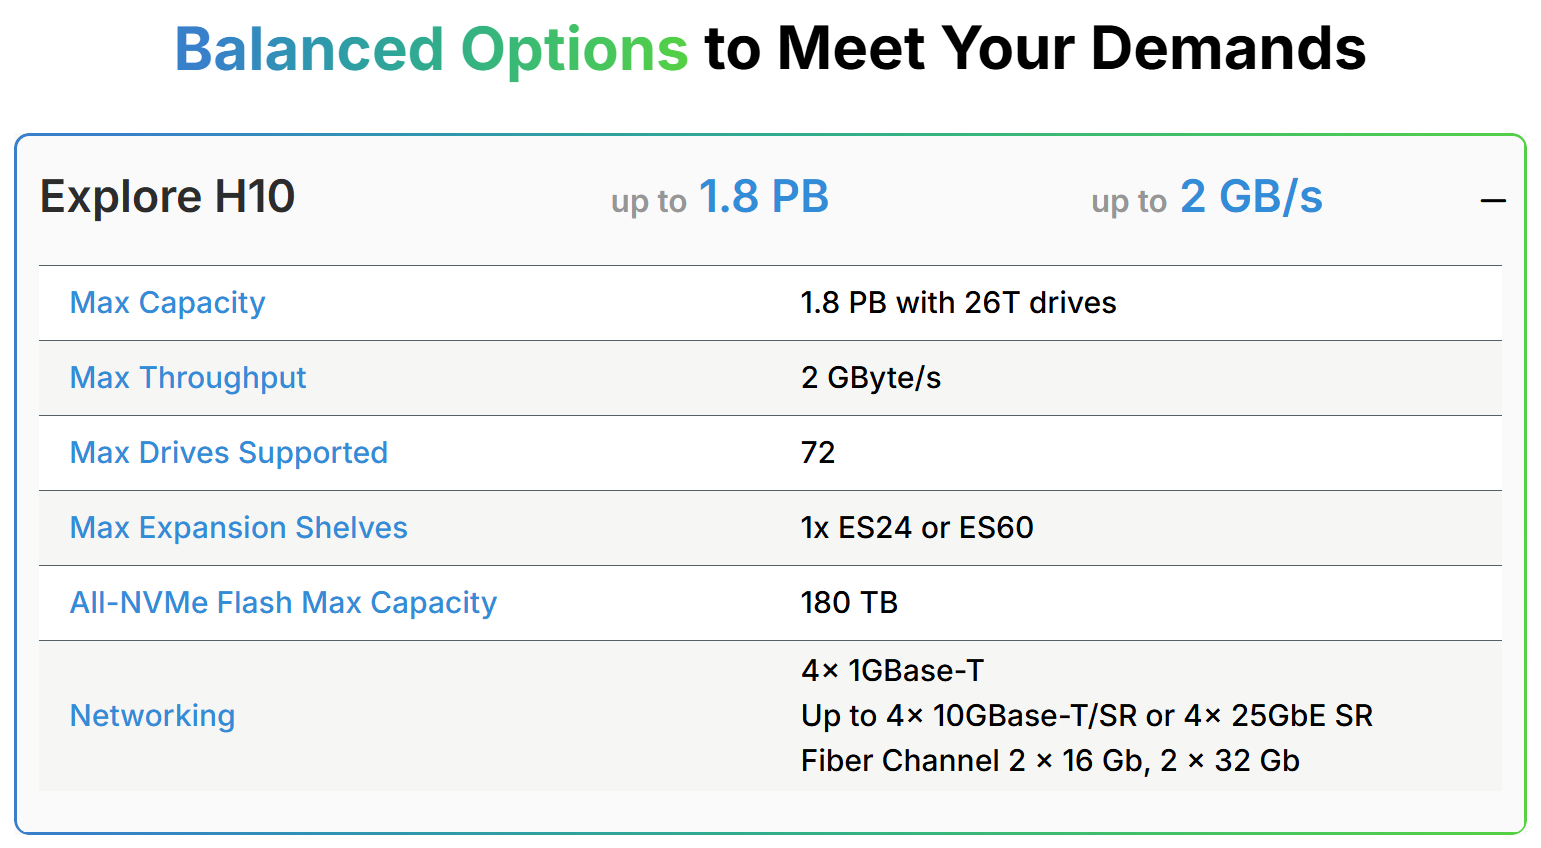Click the Max Throughput link
The height and width of the screenshot is (848, 1541).
coord(187,377)
